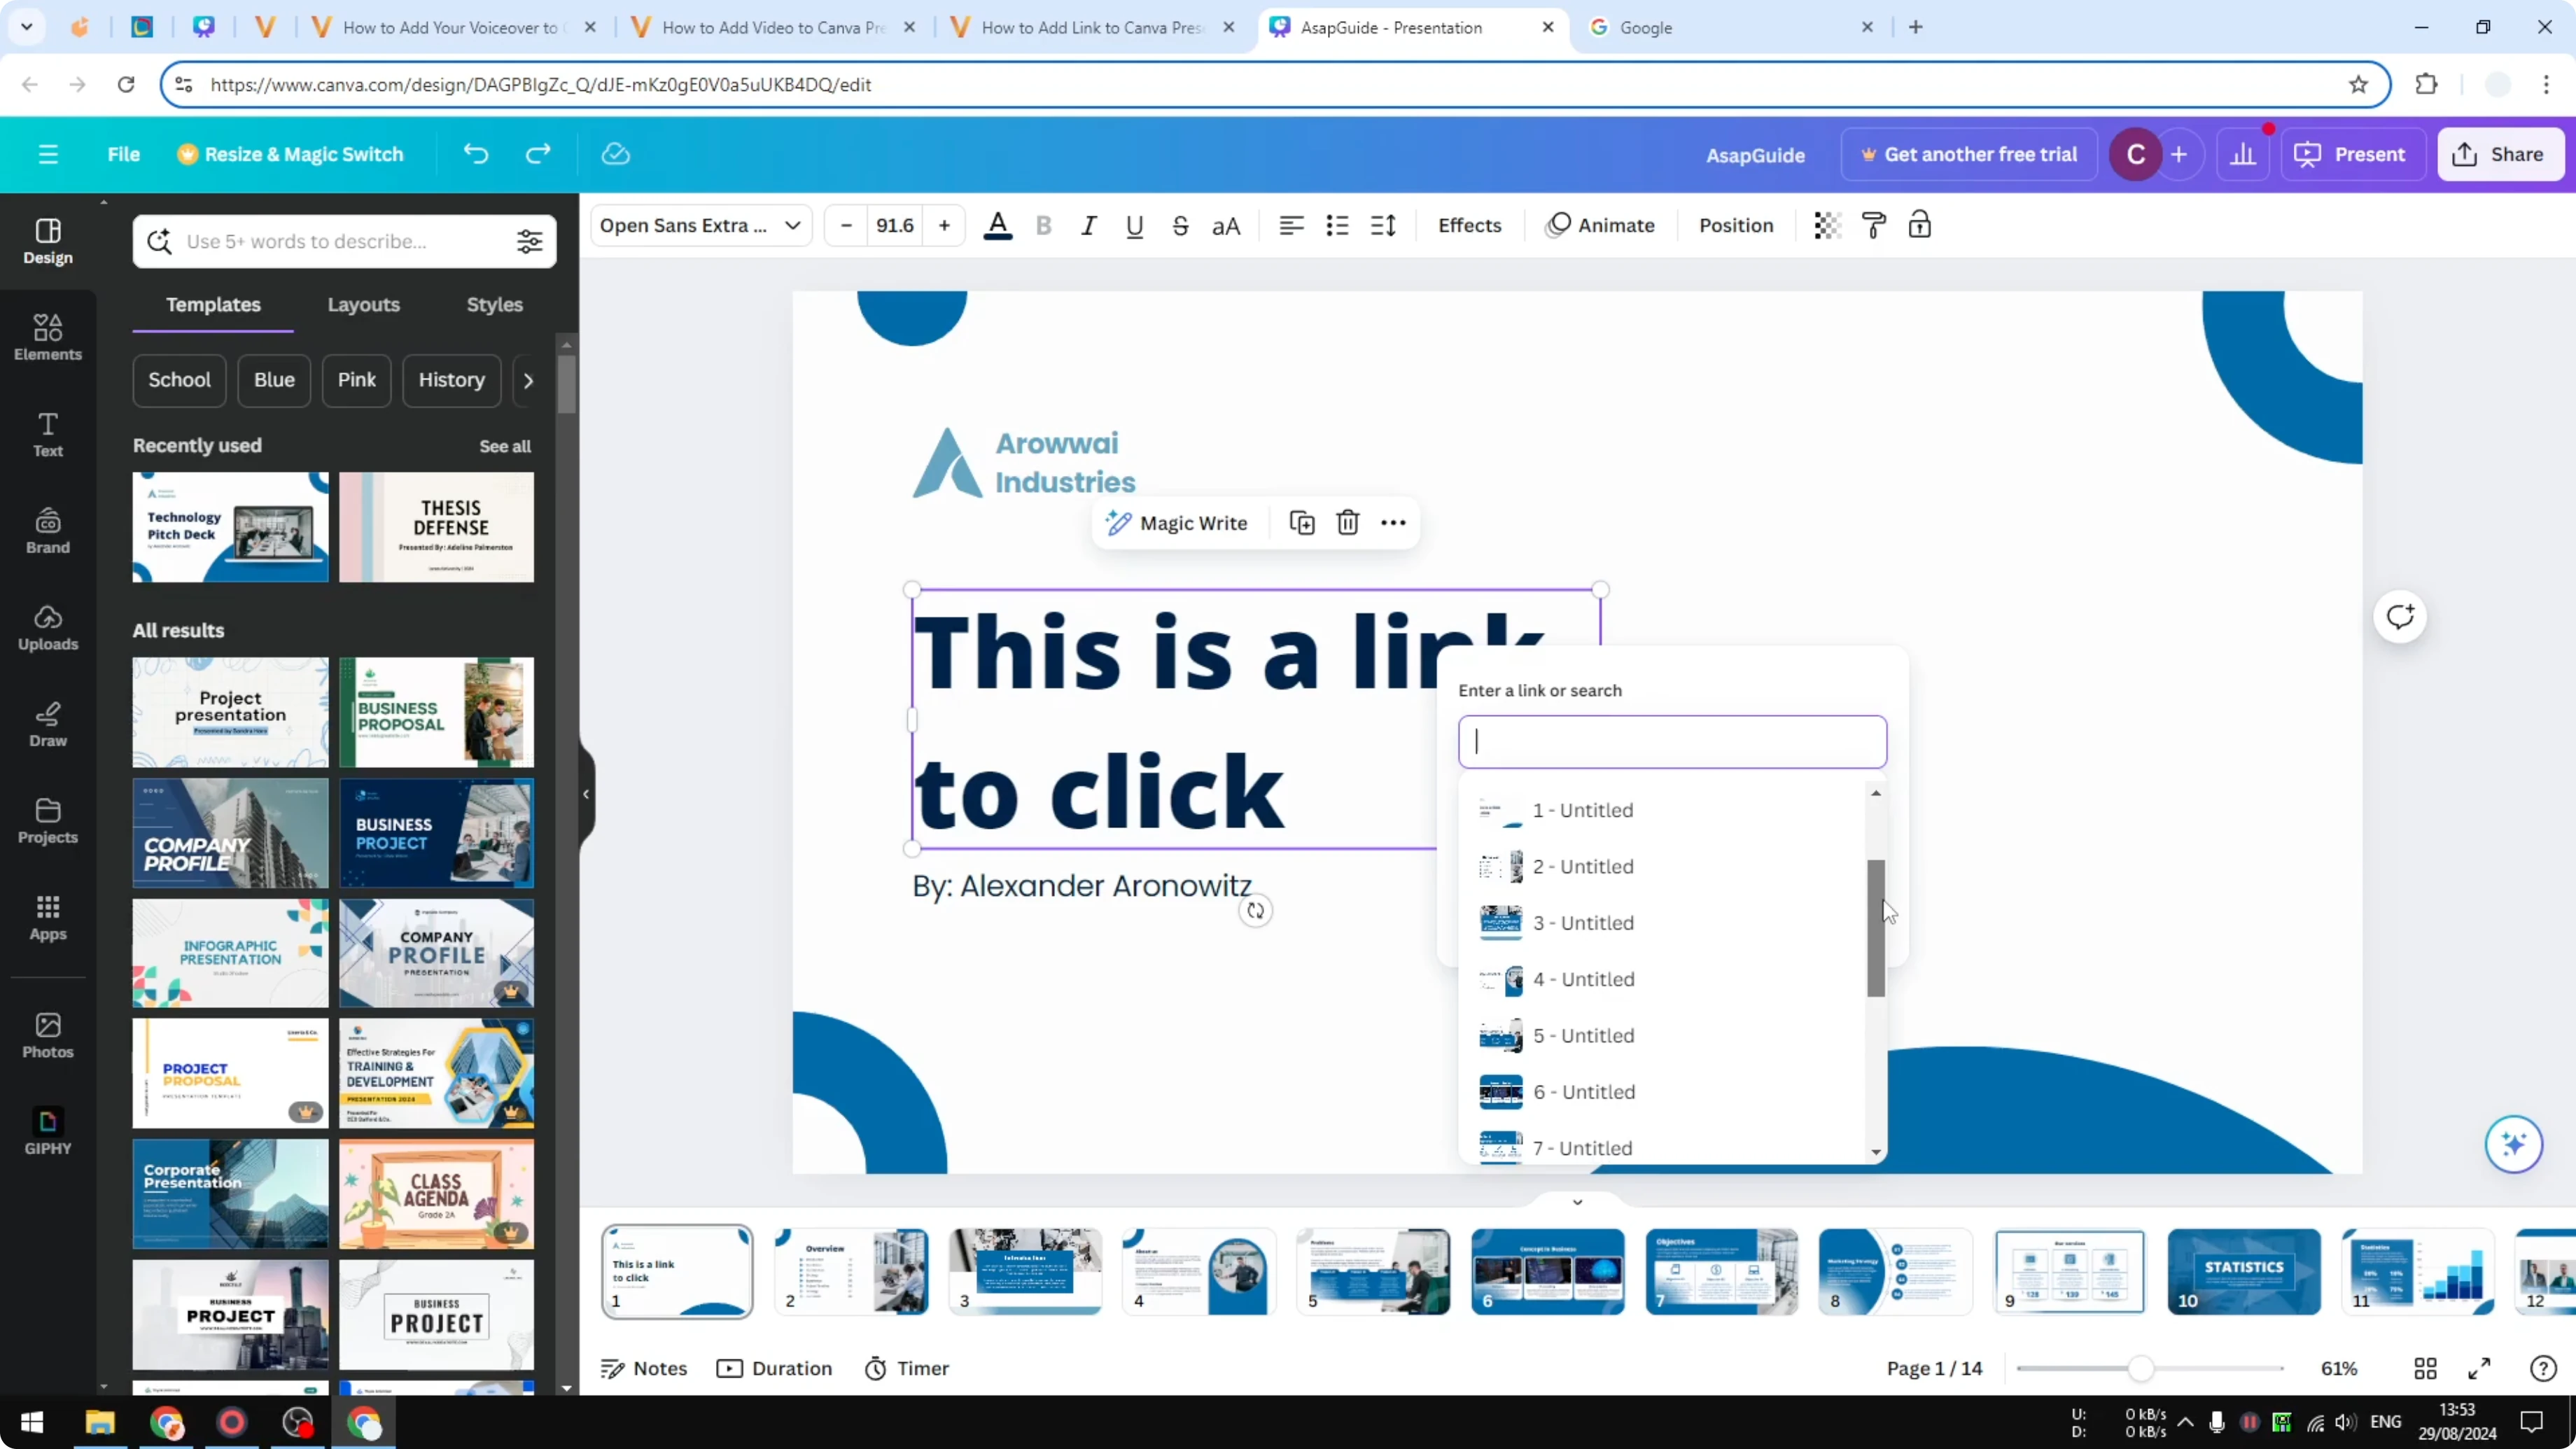Screen dimensions: 2576x1449
Task: Open the Brand panel
Action: coord(48,531)
